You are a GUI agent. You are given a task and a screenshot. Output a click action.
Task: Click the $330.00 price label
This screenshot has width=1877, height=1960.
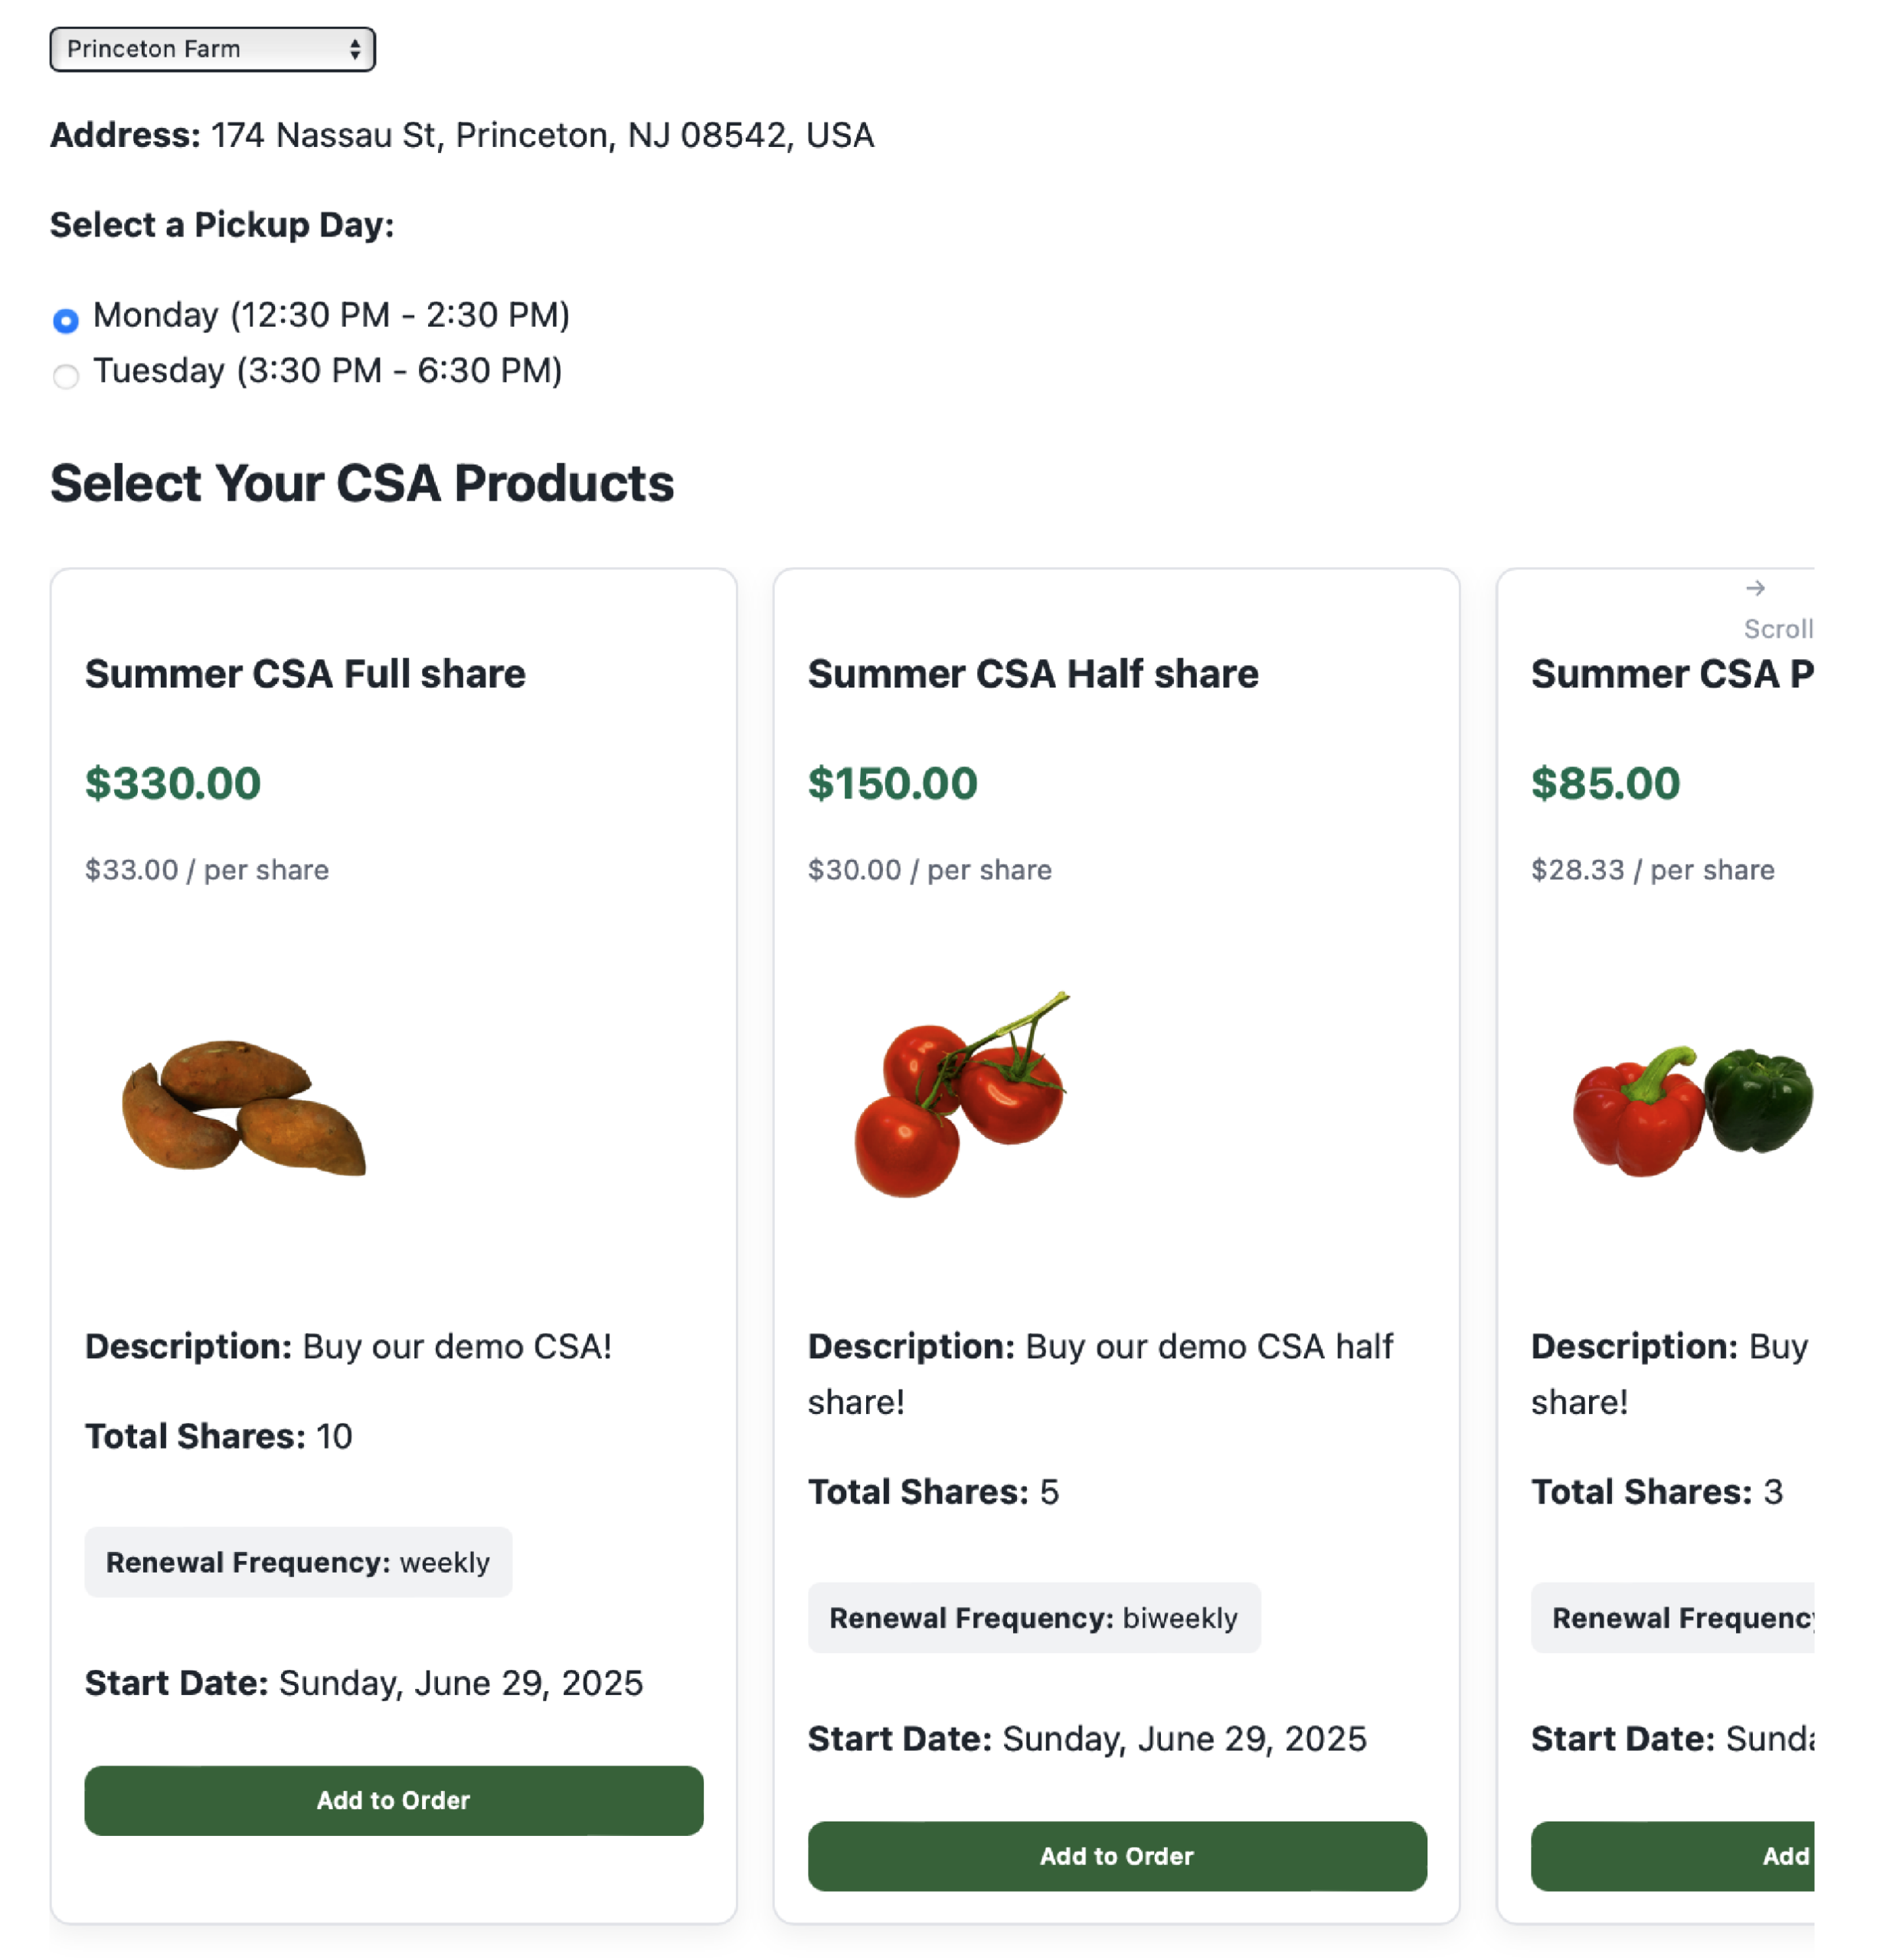tap(172, 783)
